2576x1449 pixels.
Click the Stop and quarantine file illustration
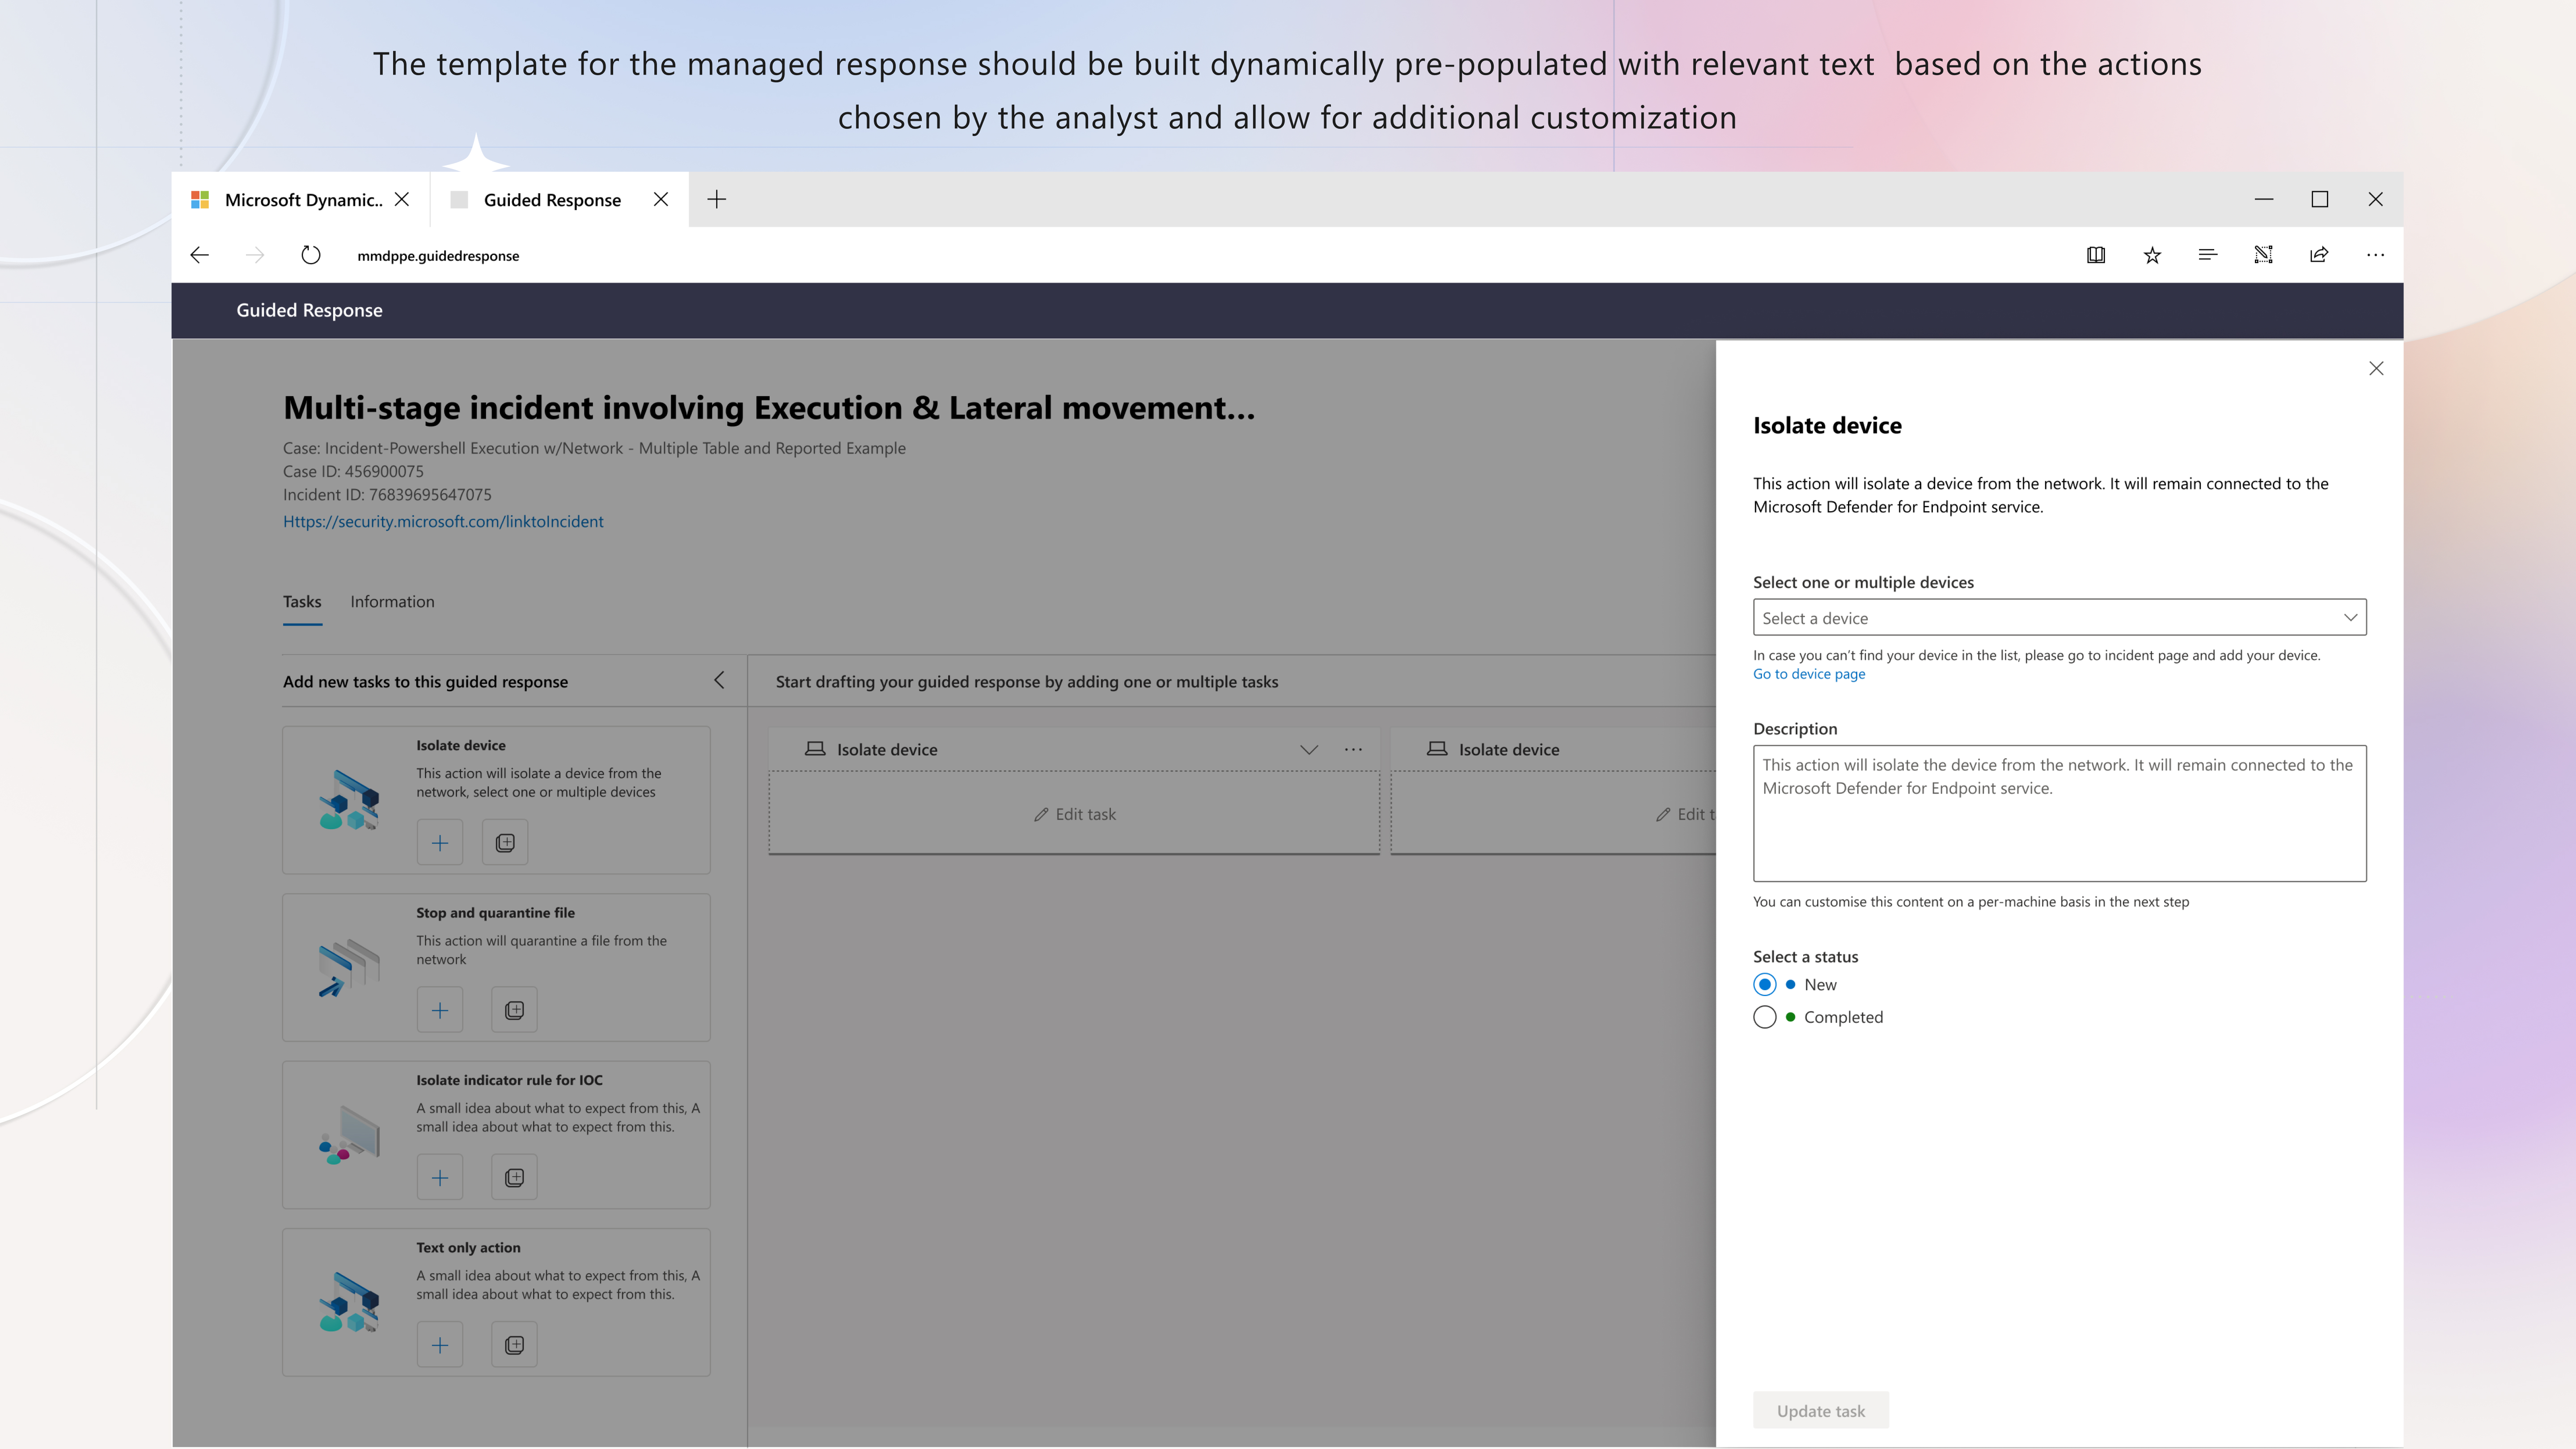pyautogui.click(x=349, y=967)
